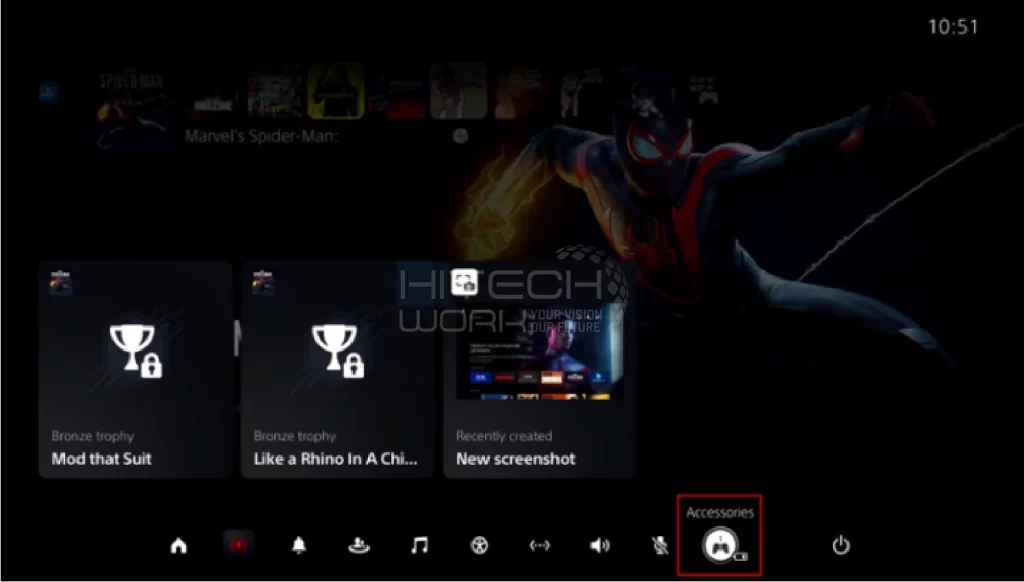Image resolution: width=1024 pixels, height=582 pixels.
Task: Open the Accessories controller icon
Action: tap(720, 545)
